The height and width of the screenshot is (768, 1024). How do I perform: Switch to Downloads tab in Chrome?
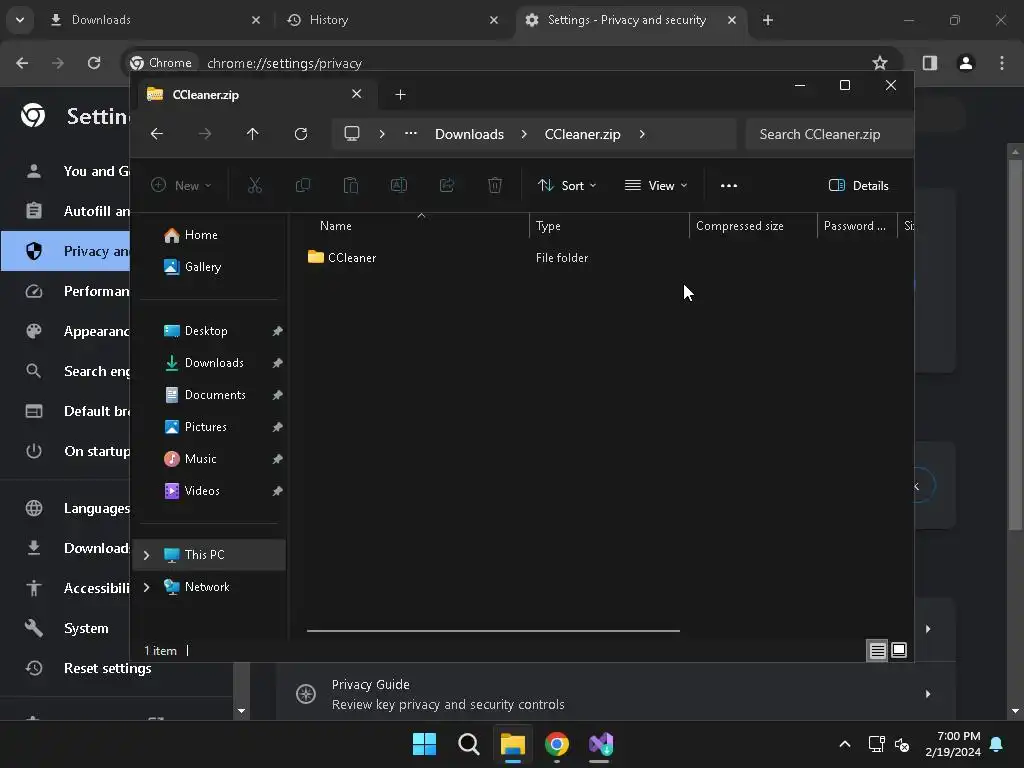[155, 20]
